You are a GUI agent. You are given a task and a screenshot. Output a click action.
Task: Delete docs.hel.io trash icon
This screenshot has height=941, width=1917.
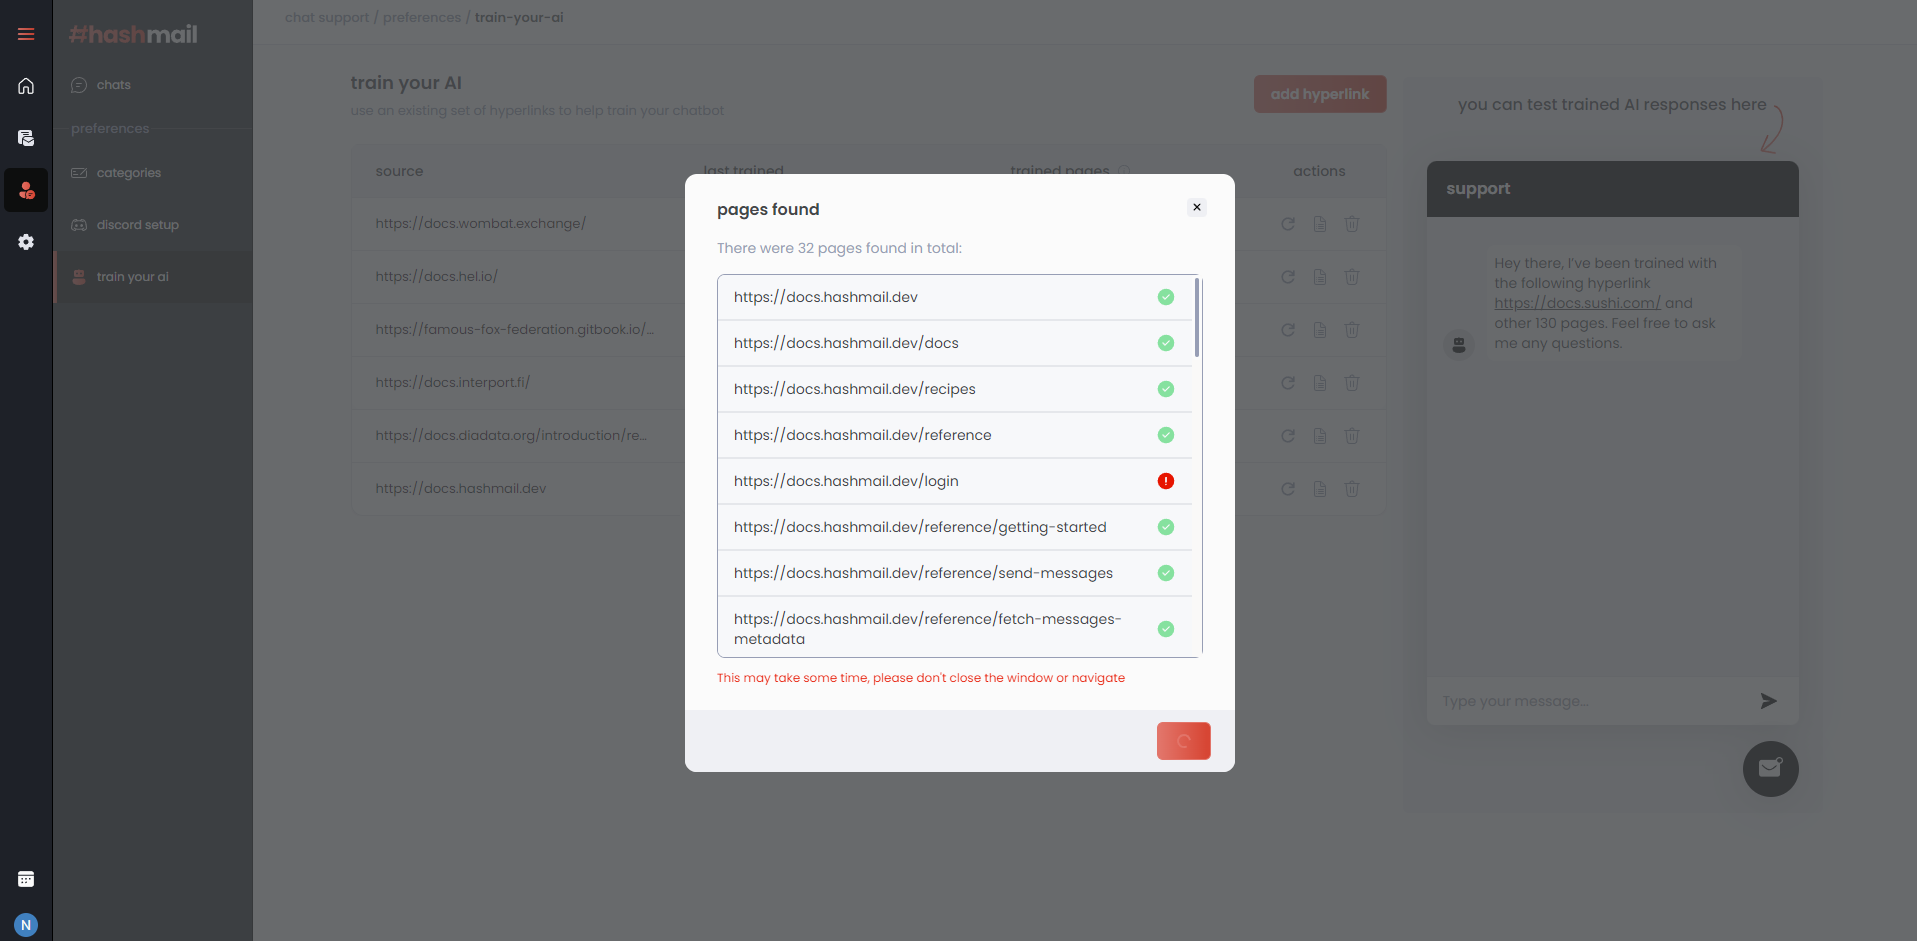pyautogui.click(x=1352, y=277)
